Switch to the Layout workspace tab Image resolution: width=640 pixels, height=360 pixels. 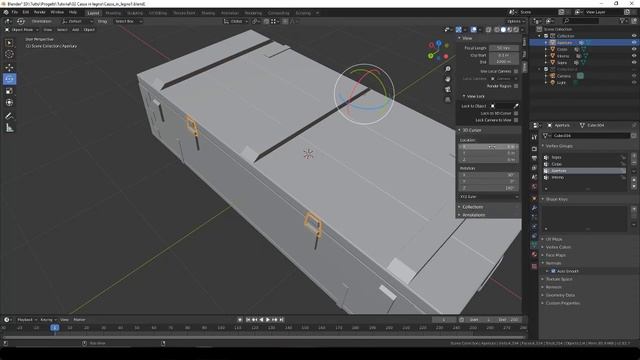pyautogui.click(x=93, y=13)
